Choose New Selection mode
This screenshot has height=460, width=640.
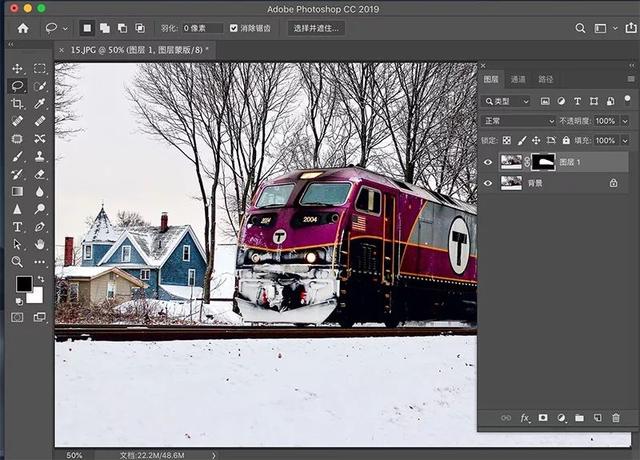point(87,28)
